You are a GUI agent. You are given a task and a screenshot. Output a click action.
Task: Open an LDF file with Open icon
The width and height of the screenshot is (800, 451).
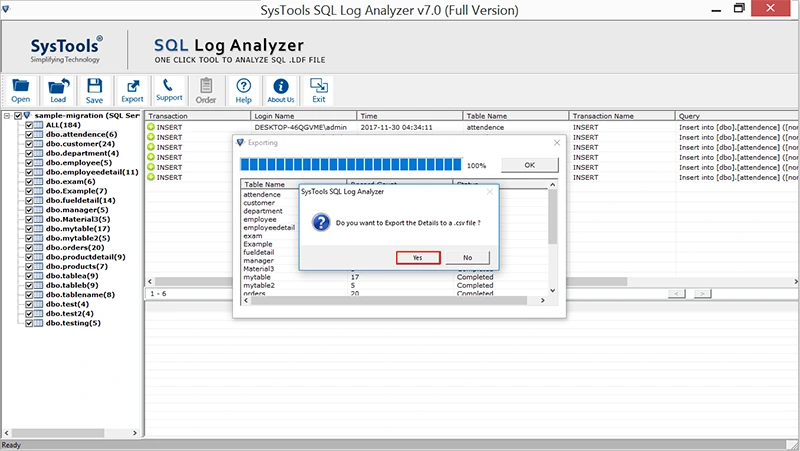tap(20, 91)
